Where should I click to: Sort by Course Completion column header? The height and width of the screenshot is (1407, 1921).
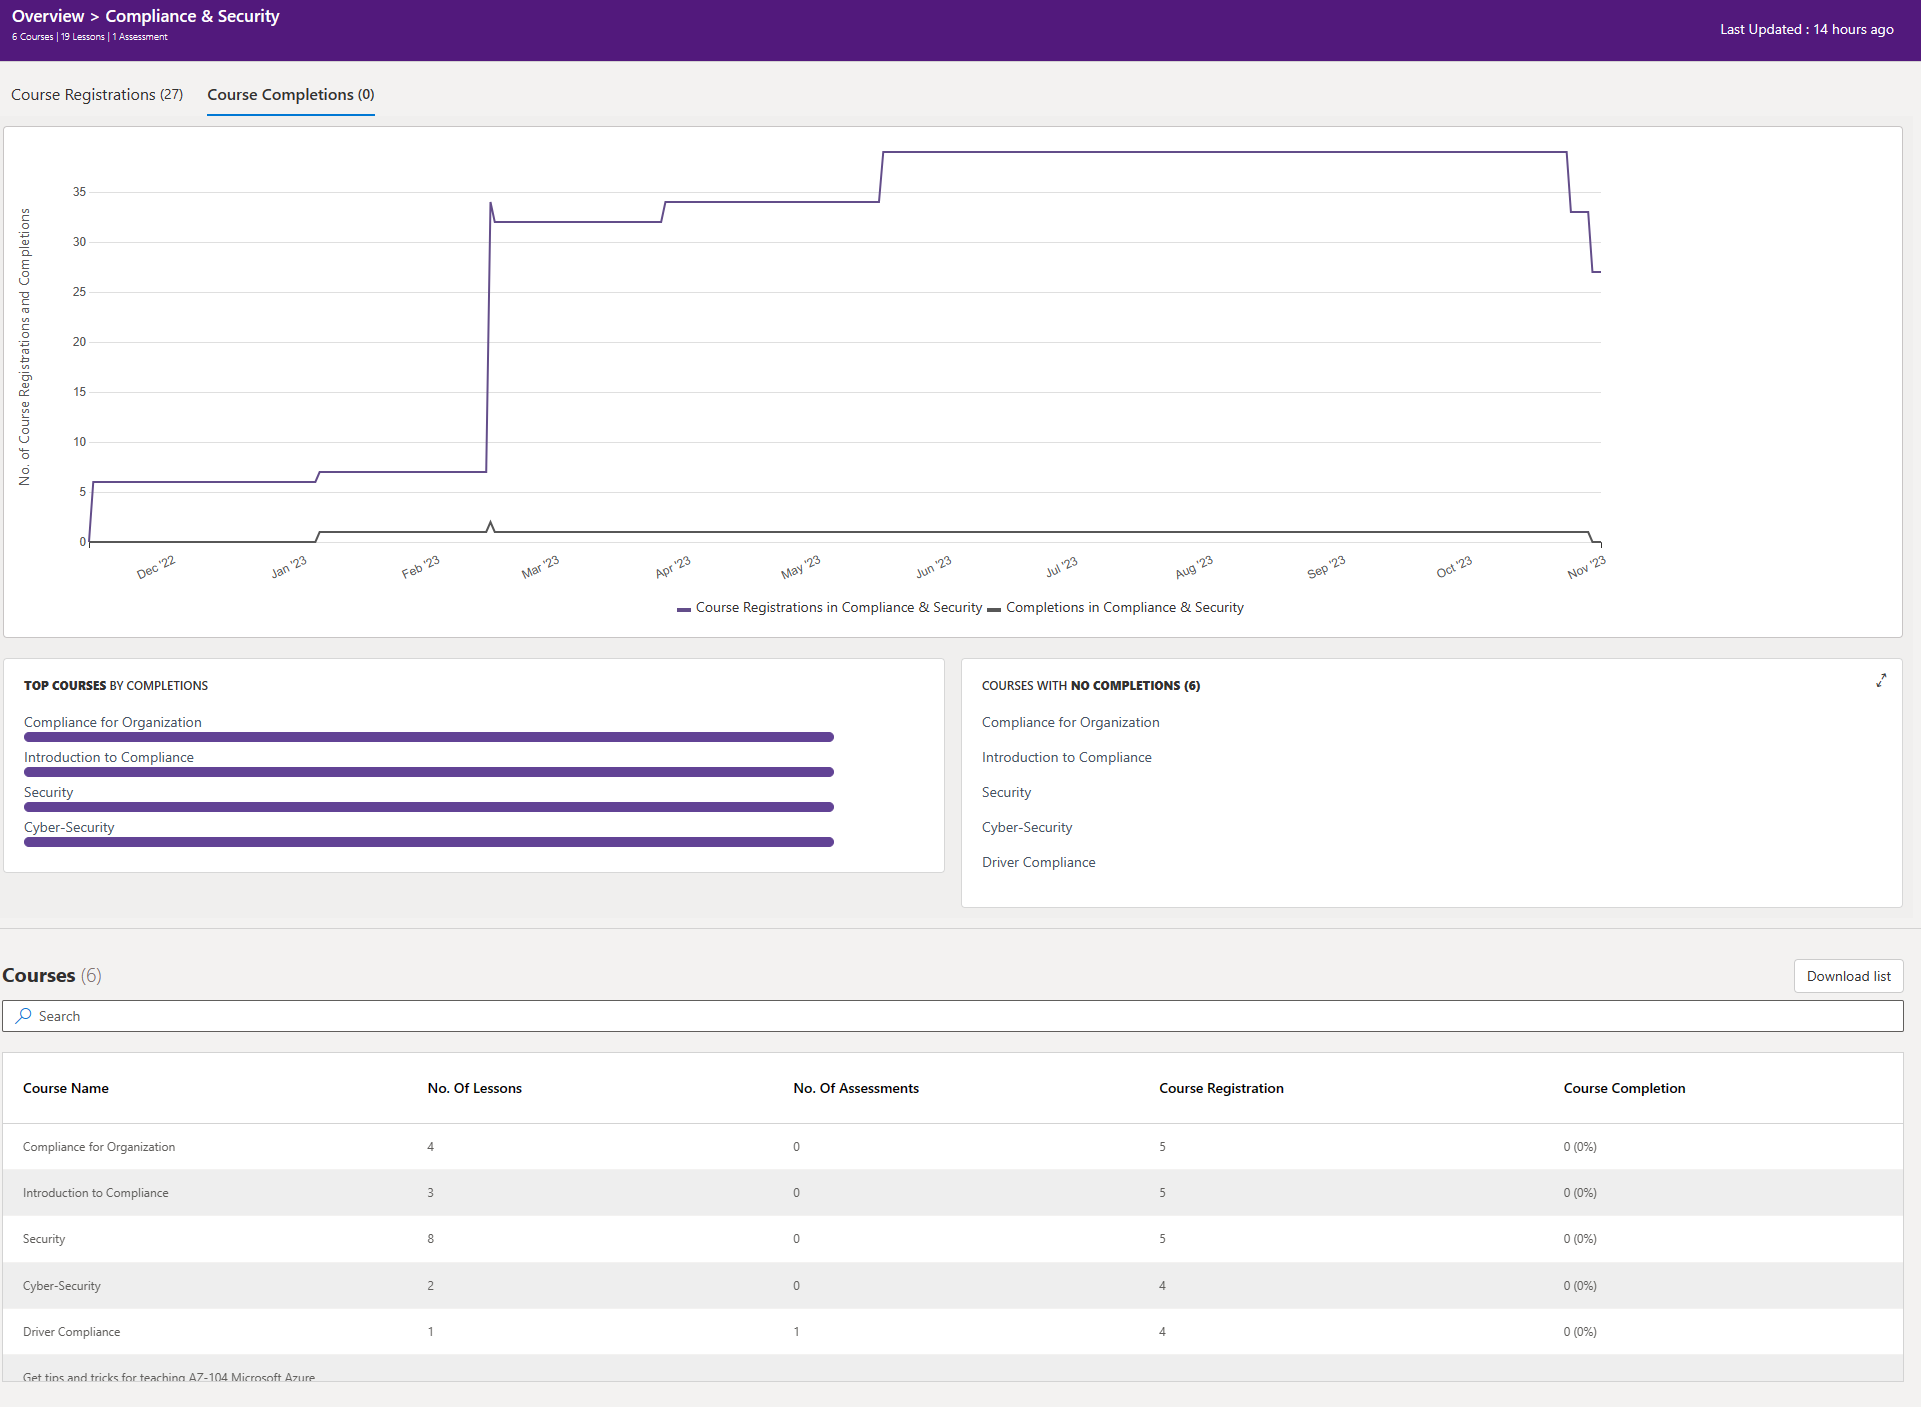click(x=1624, y=1088)
